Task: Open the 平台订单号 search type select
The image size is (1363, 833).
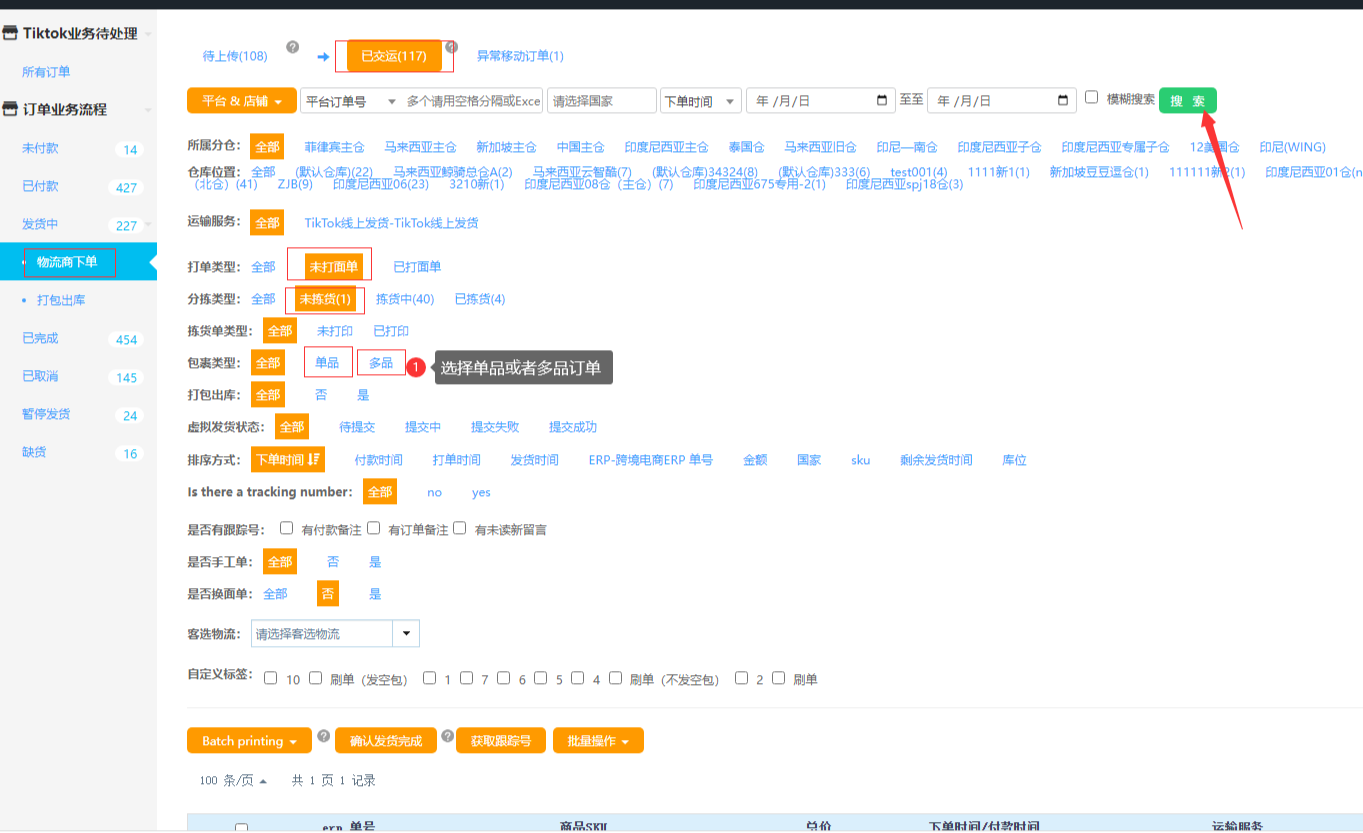Action: 351,101
